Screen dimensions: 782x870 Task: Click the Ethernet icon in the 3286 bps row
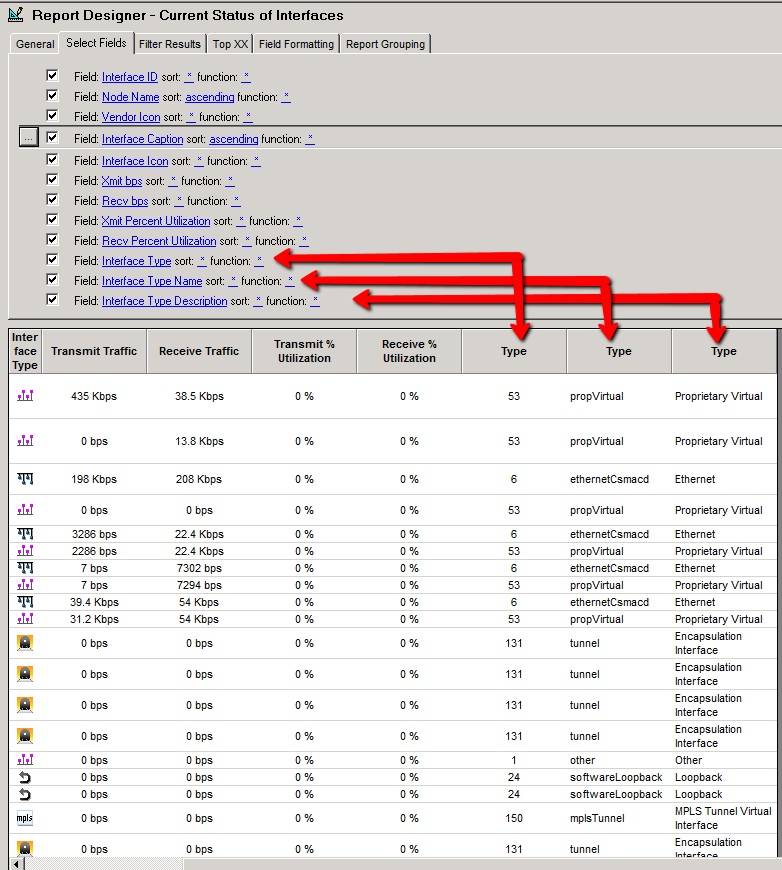25,534
